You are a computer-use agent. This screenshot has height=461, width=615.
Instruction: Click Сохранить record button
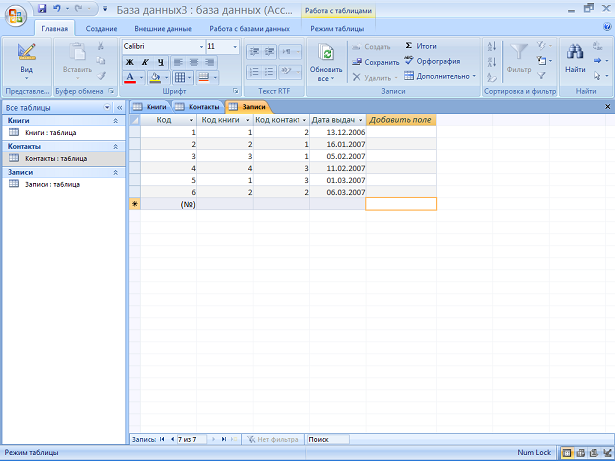pos(375,62)
